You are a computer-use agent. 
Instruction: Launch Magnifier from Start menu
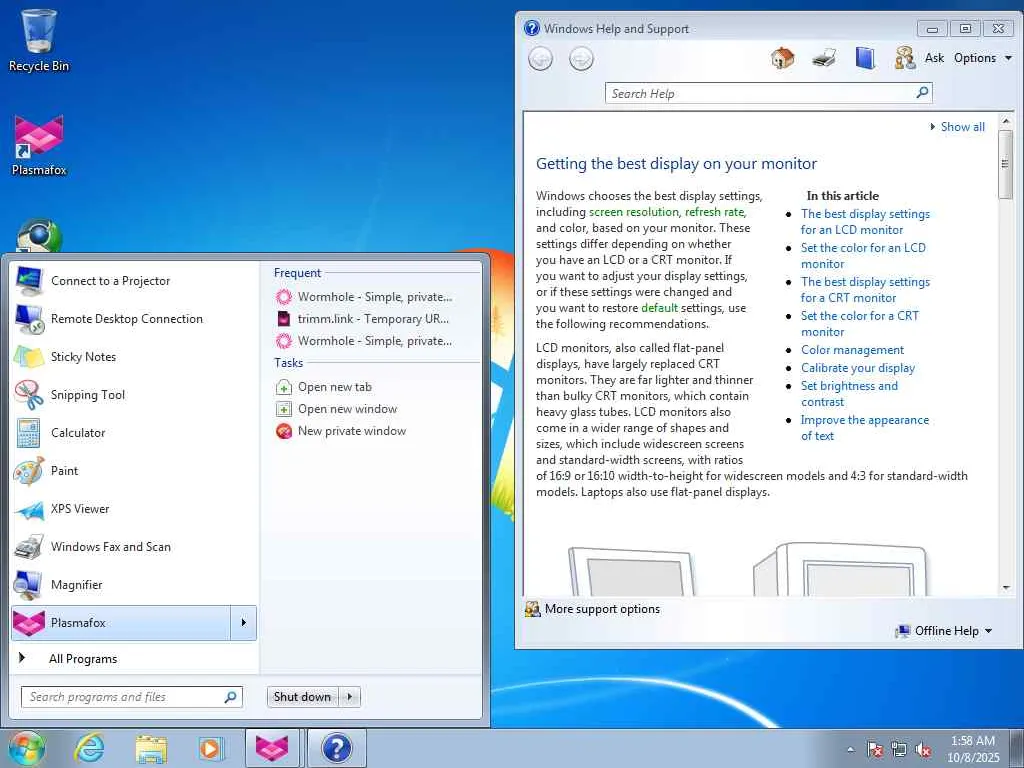point(134,584)
